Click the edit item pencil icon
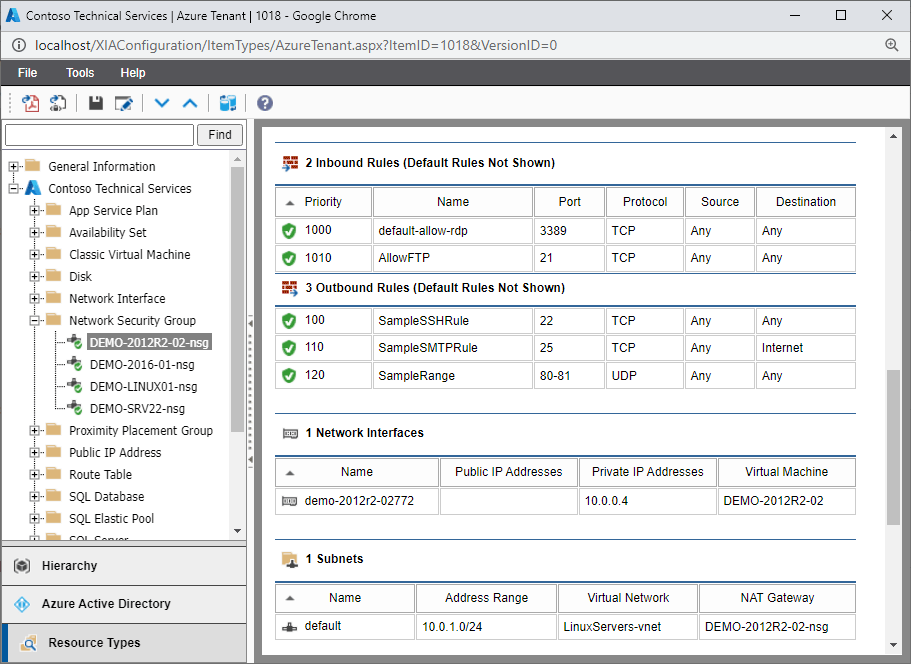 point(124,103)
